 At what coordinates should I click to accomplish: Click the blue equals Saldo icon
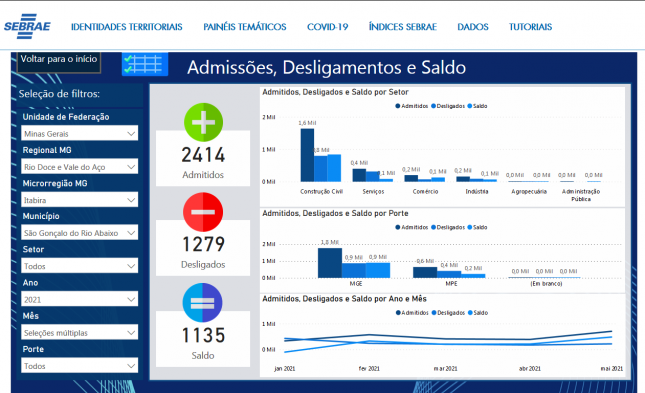click(x=202, y=302)
